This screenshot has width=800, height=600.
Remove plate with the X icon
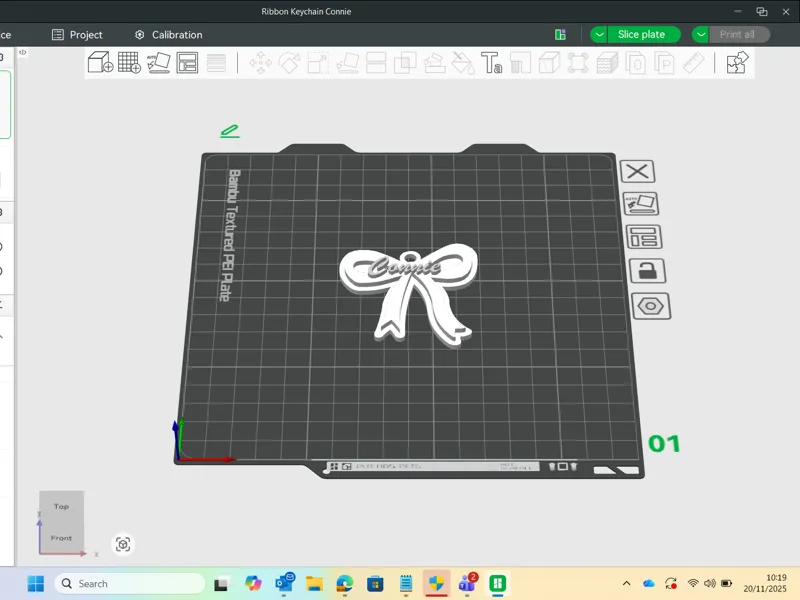pos(637,171)
